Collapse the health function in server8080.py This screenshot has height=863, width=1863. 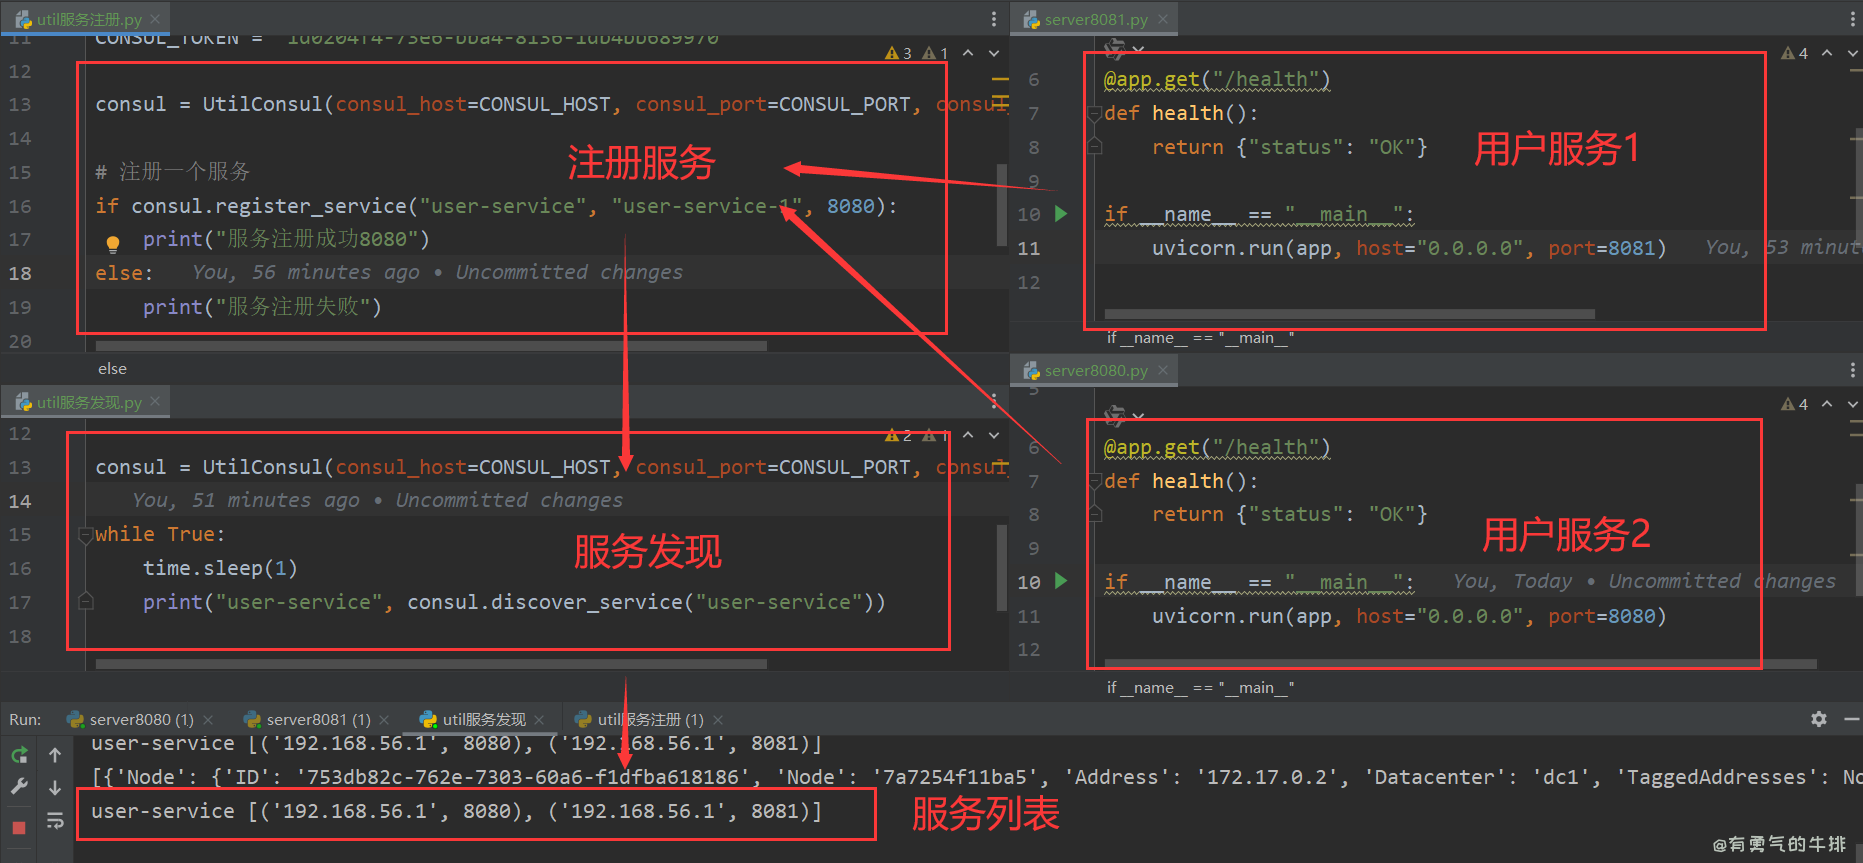[1095, 481]
